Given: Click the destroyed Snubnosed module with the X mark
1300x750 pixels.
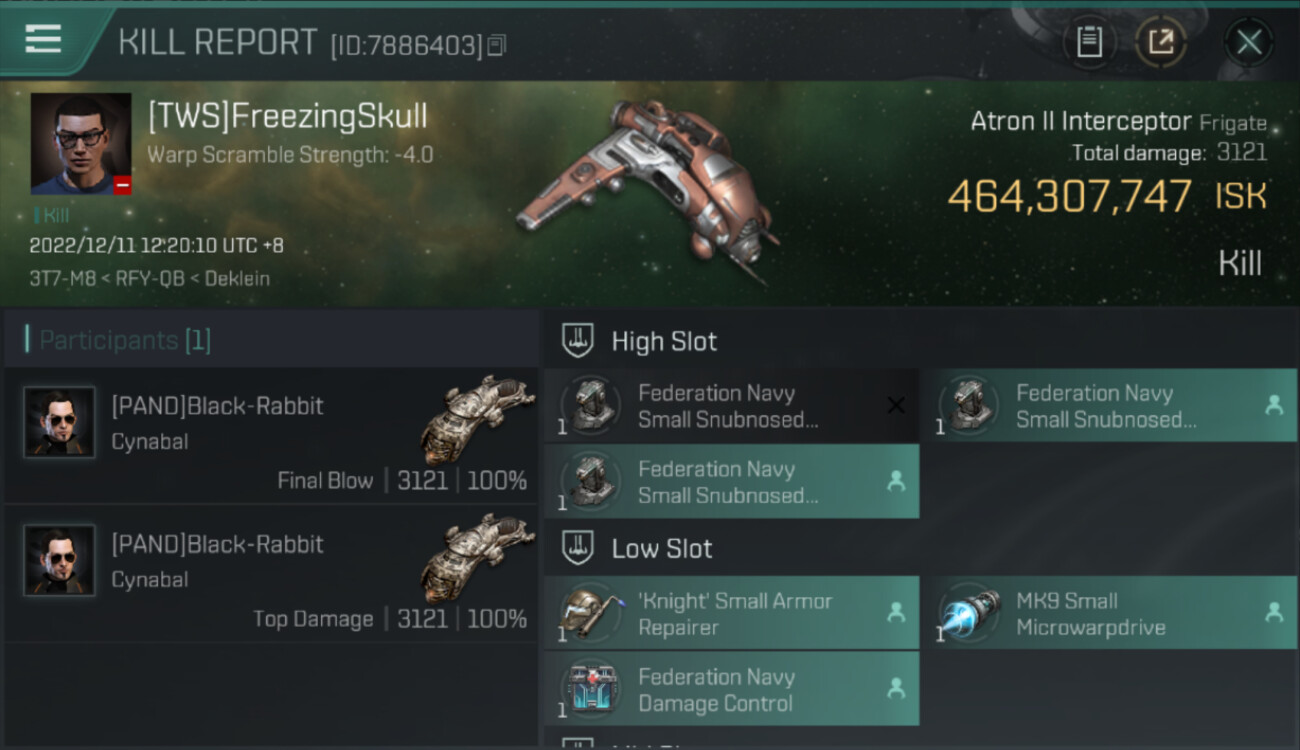Looking at the screenshot, I should coord(732,405).
